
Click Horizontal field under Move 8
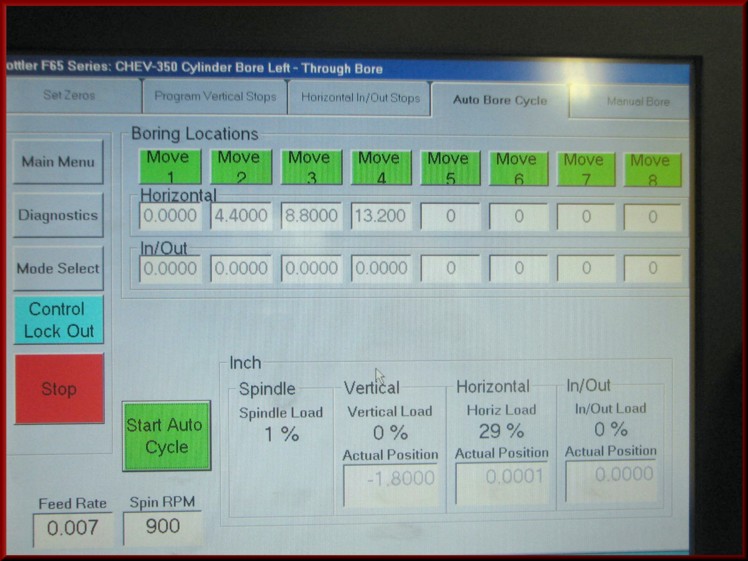(x=652, y=218)
